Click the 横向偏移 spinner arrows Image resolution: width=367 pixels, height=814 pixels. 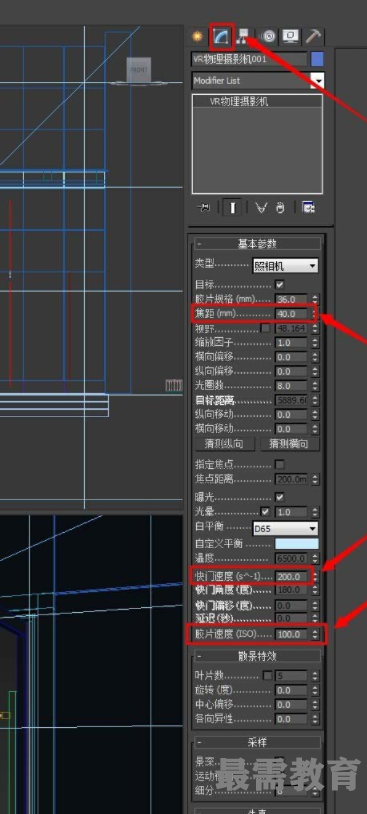[x=315, y=357]
